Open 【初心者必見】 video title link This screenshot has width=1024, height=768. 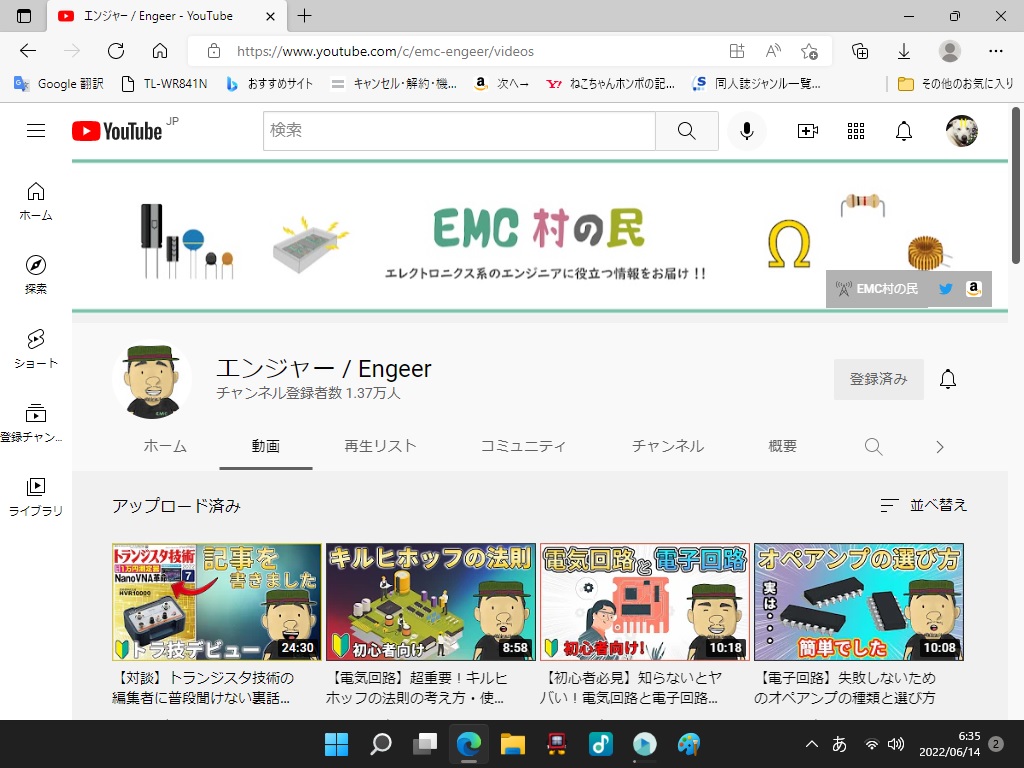click(631, 688)
